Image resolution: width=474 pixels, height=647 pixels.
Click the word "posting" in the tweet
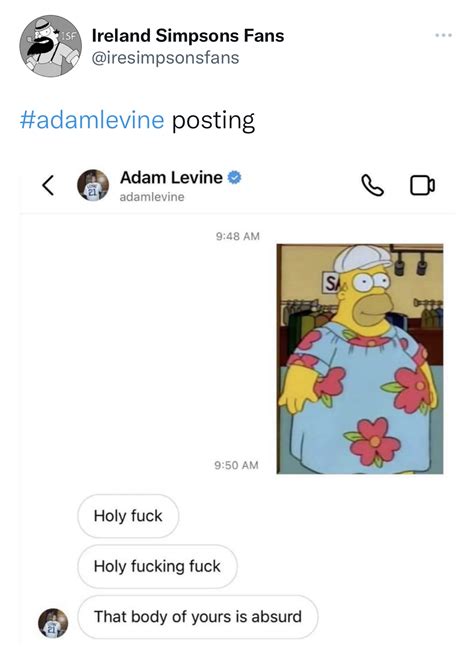click(x=213, y=121)
